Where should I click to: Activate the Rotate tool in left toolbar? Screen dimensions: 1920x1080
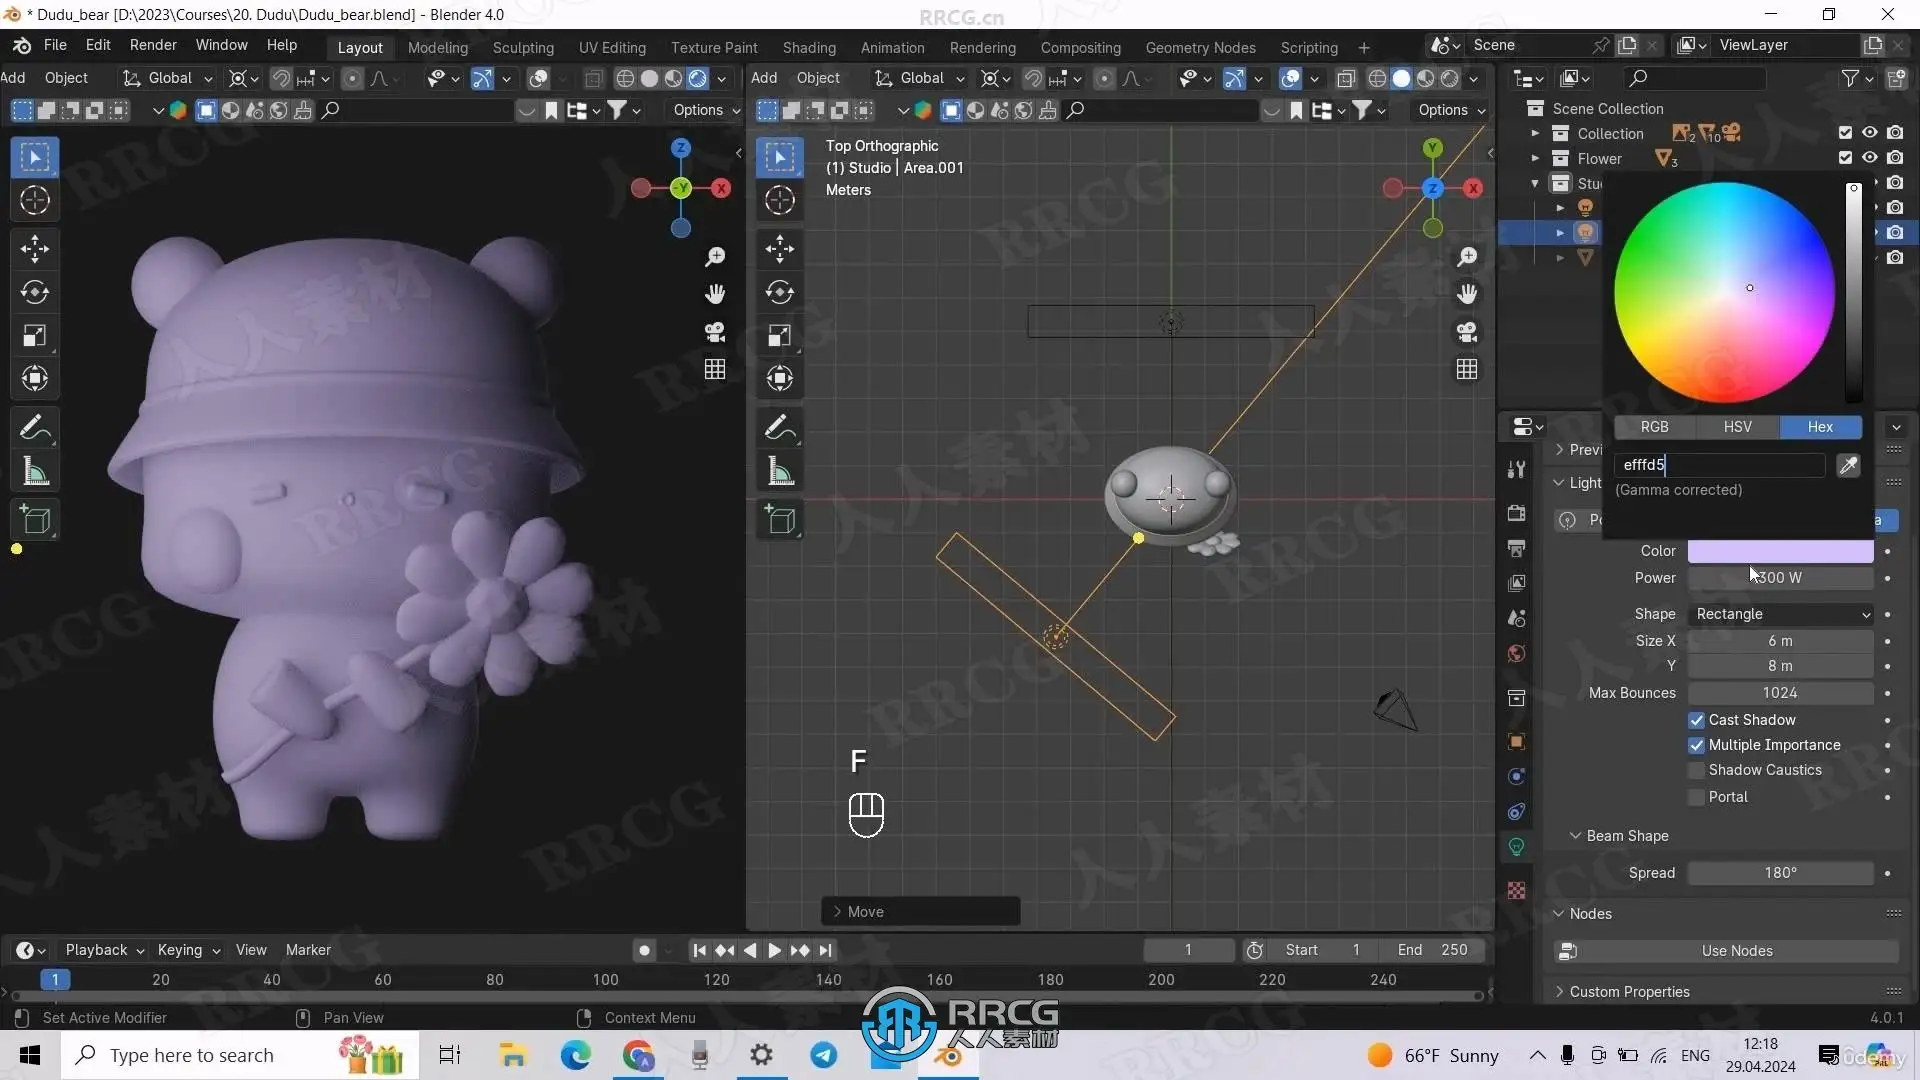coord(35,292)
